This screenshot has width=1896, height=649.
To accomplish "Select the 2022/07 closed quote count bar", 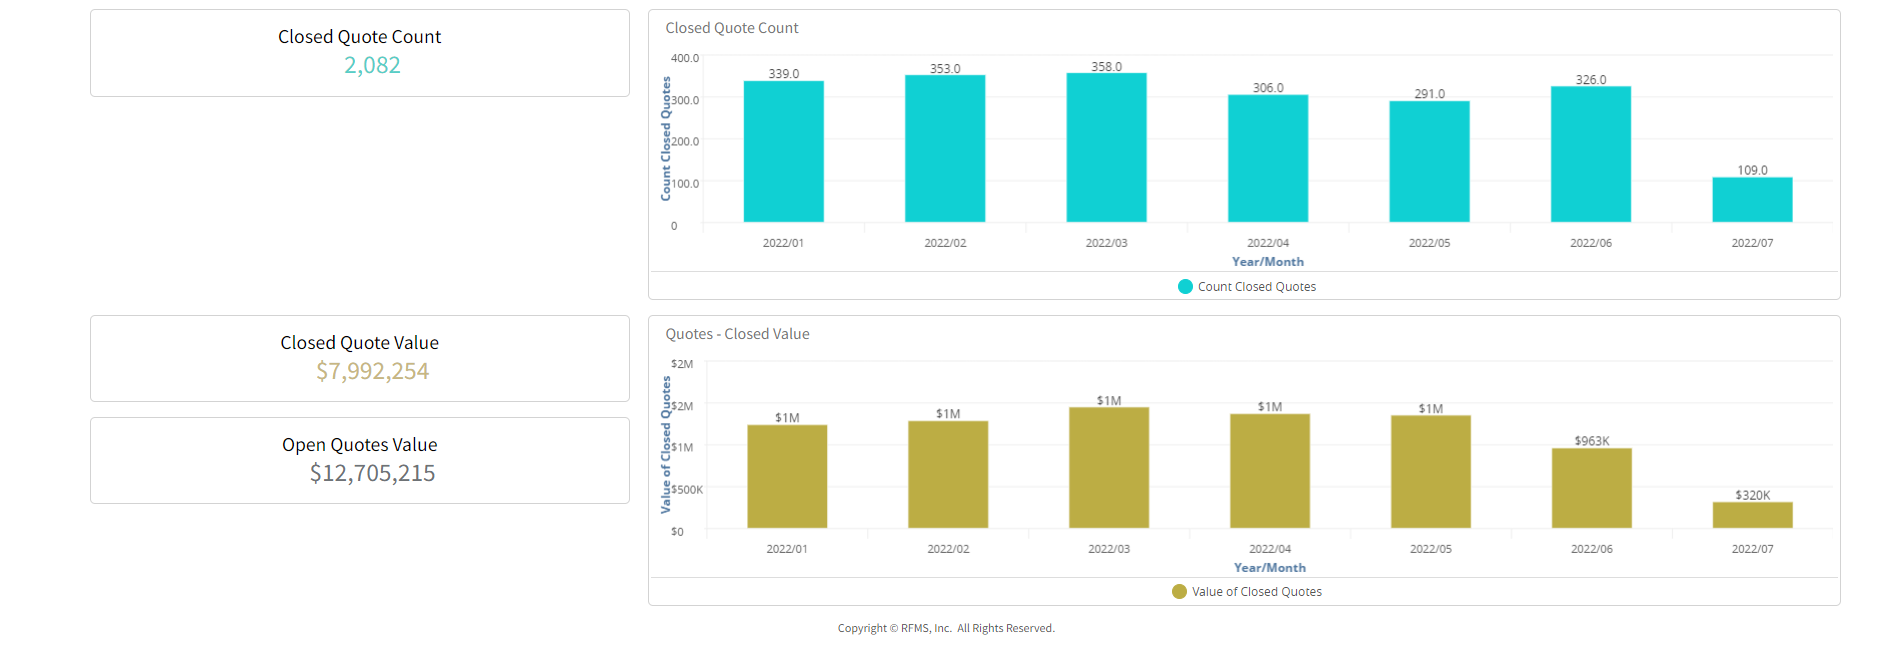I will click(x=1752, y=200).
